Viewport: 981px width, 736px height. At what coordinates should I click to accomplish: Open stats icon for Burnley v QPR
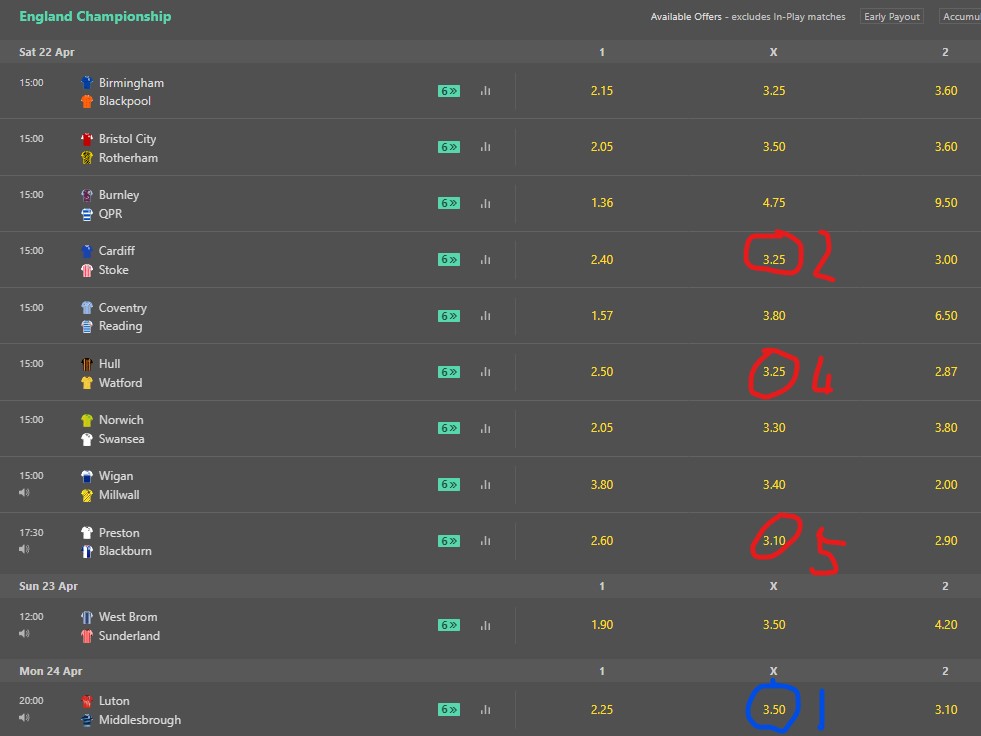tap(485, 203)
